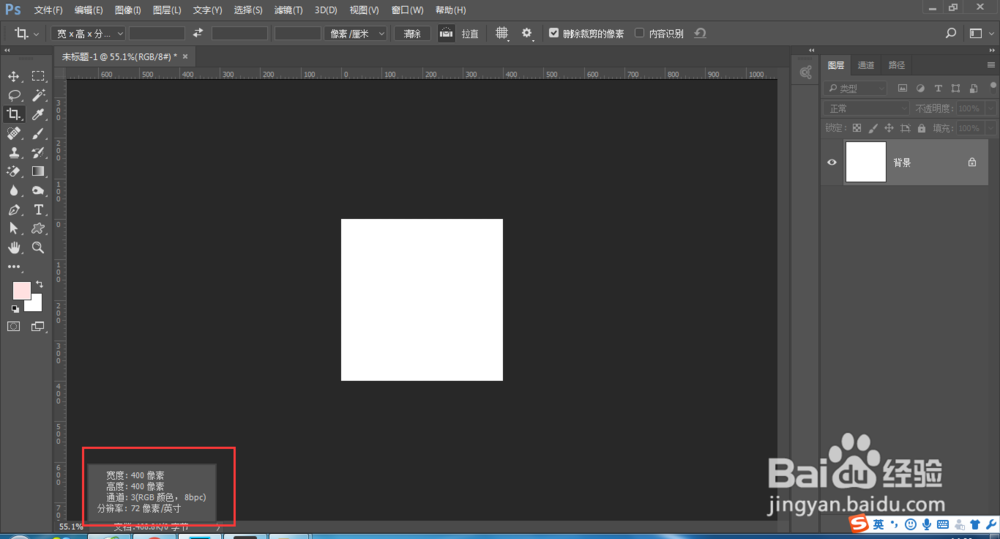
Task: Toggle pixel layer filter
Action: [x=902, y=88]
